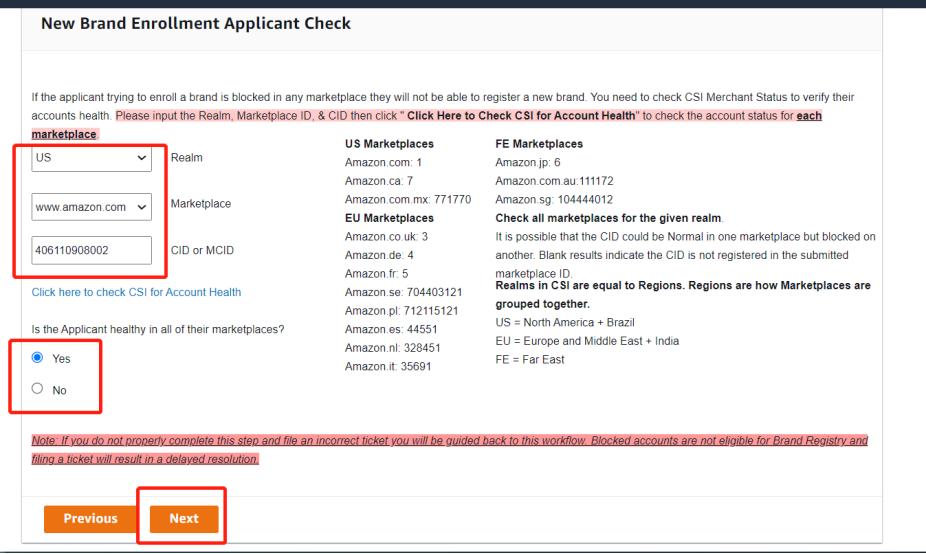Click the underlined 'each' word in instructions

pyautogui.click(x=809, y=116)
